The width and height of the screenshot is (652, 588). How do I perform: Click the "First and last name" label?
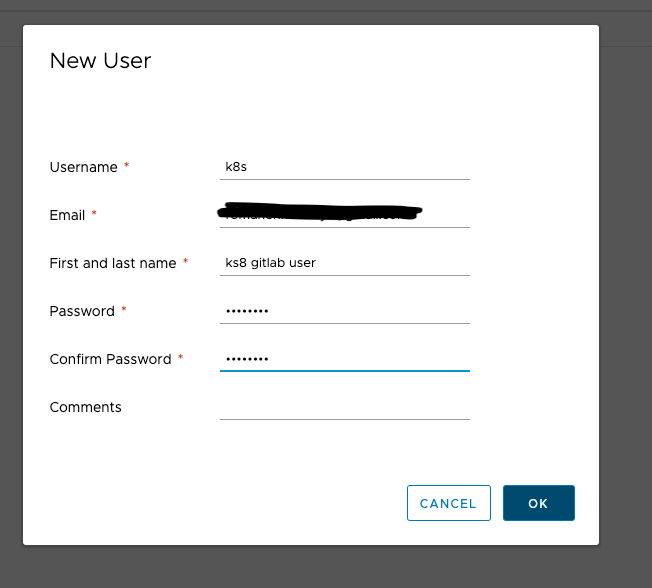(112, 263)
